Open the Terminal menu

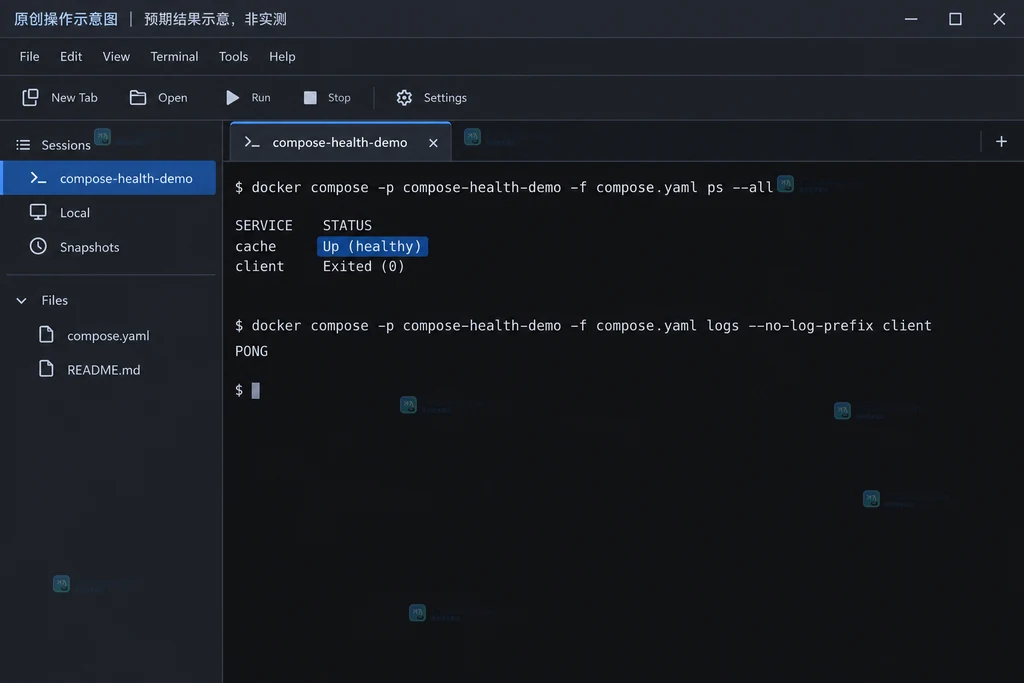tap(174, 56)
